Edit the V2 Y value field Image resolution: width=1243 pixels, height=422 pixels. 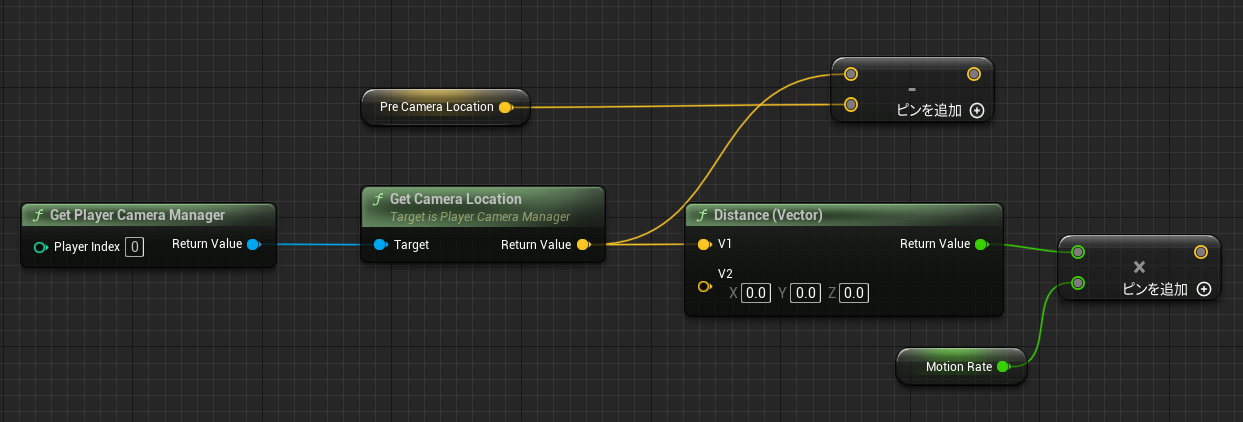coord(805,293)
